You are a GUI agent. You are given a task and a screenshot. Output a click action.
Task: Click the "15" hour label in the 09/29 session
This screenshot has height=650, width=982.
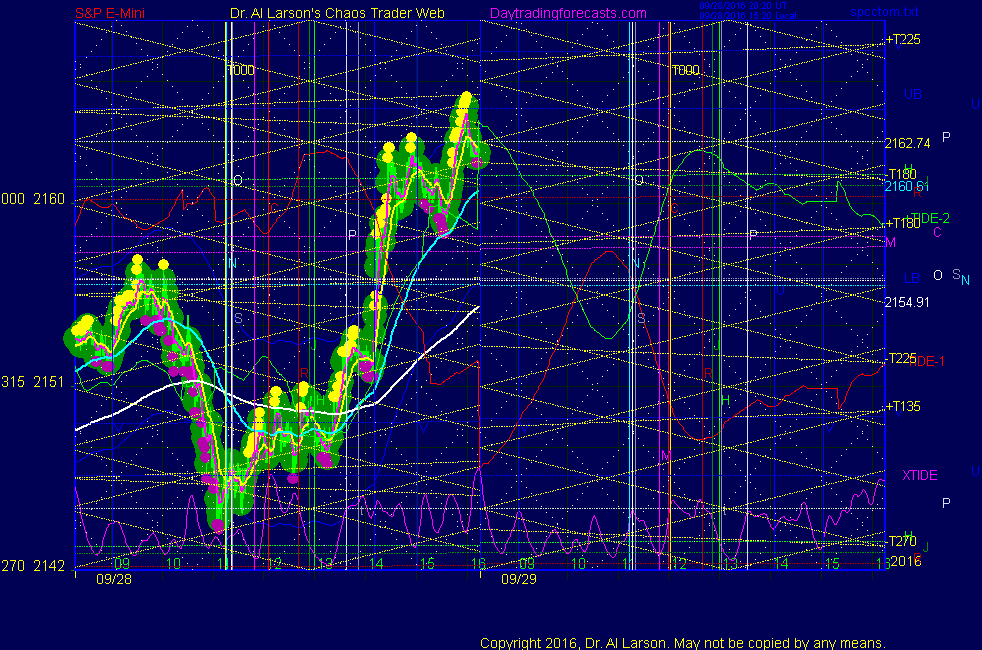[832, 564]
